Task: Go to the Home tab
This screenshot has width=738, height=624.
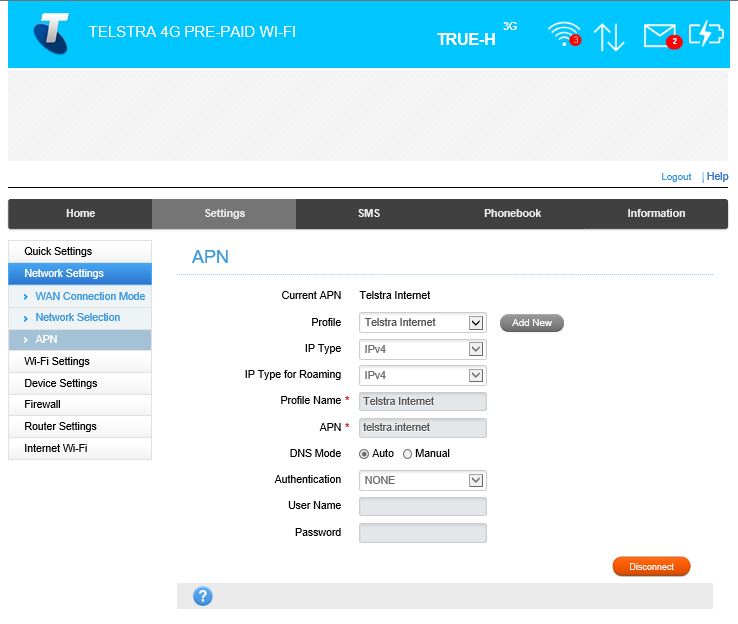Action: (80, 214)
